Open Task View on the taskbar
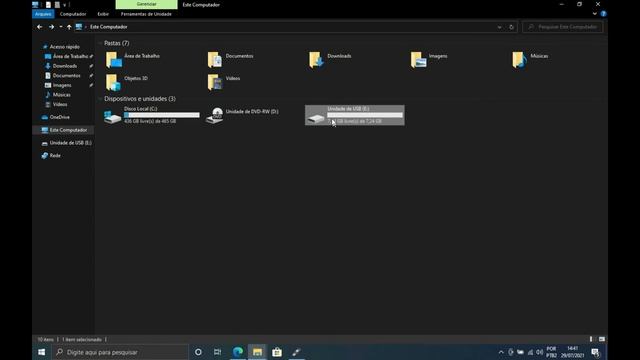The image size is (640, 360). point(218,352)
